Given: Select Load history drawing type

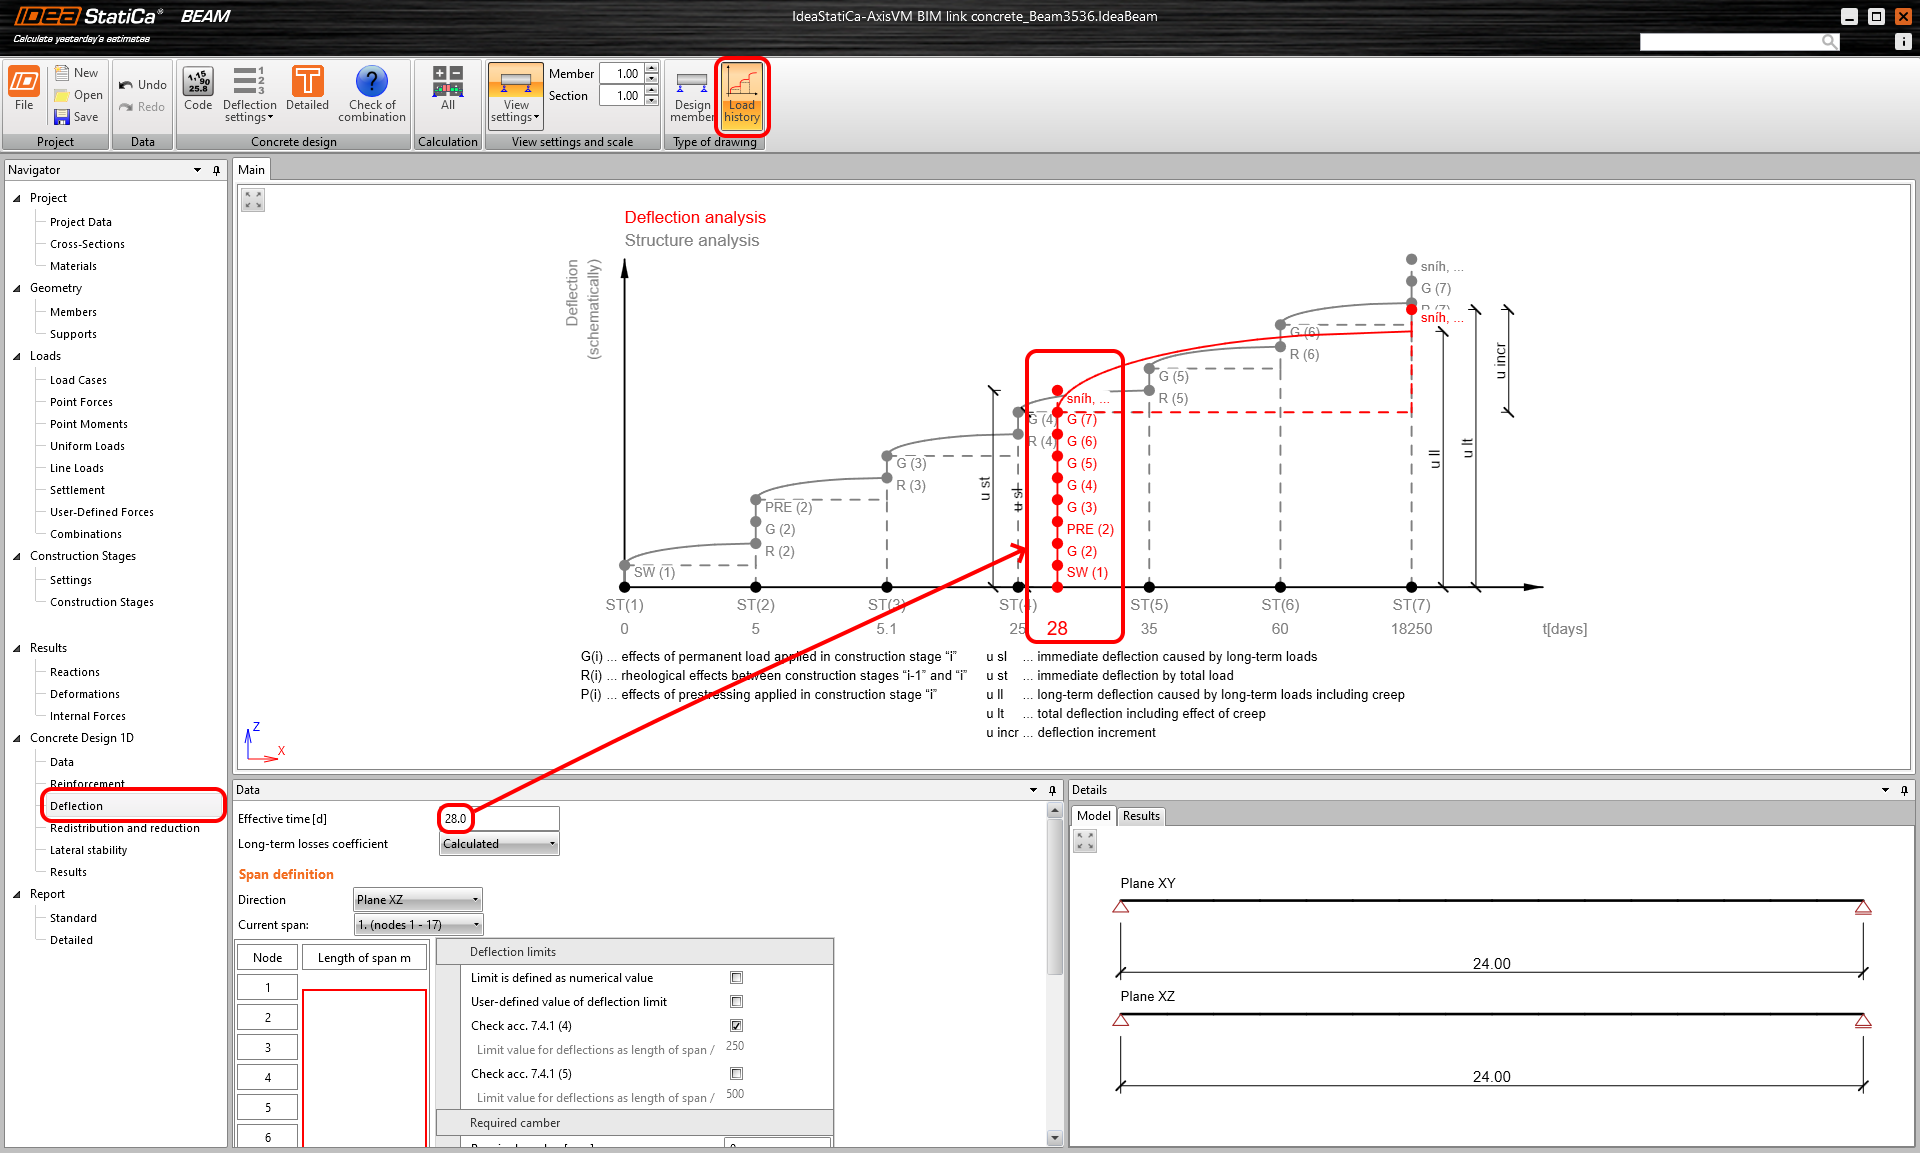Looking at the screenshot, I should click(x=742, y=95).
